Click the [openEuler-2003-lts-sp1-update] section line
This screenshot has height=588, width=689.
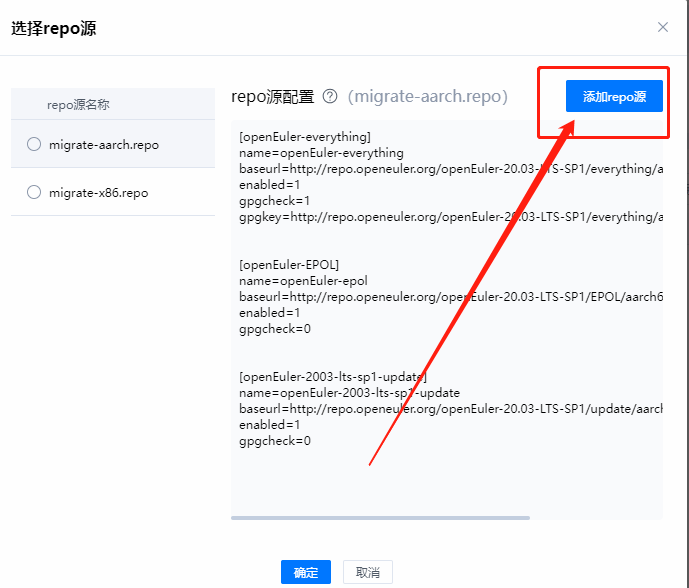click(333, 377)
